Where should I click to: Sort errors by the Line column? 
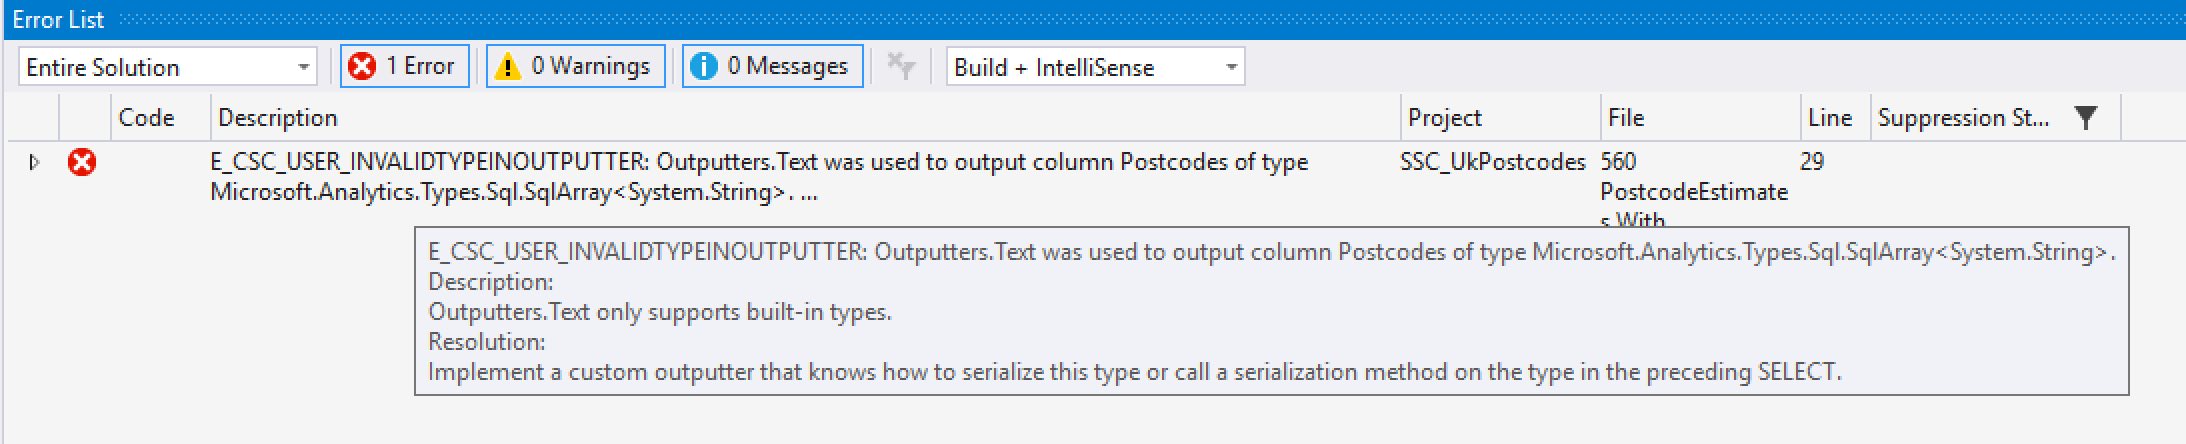[1830, 118]
